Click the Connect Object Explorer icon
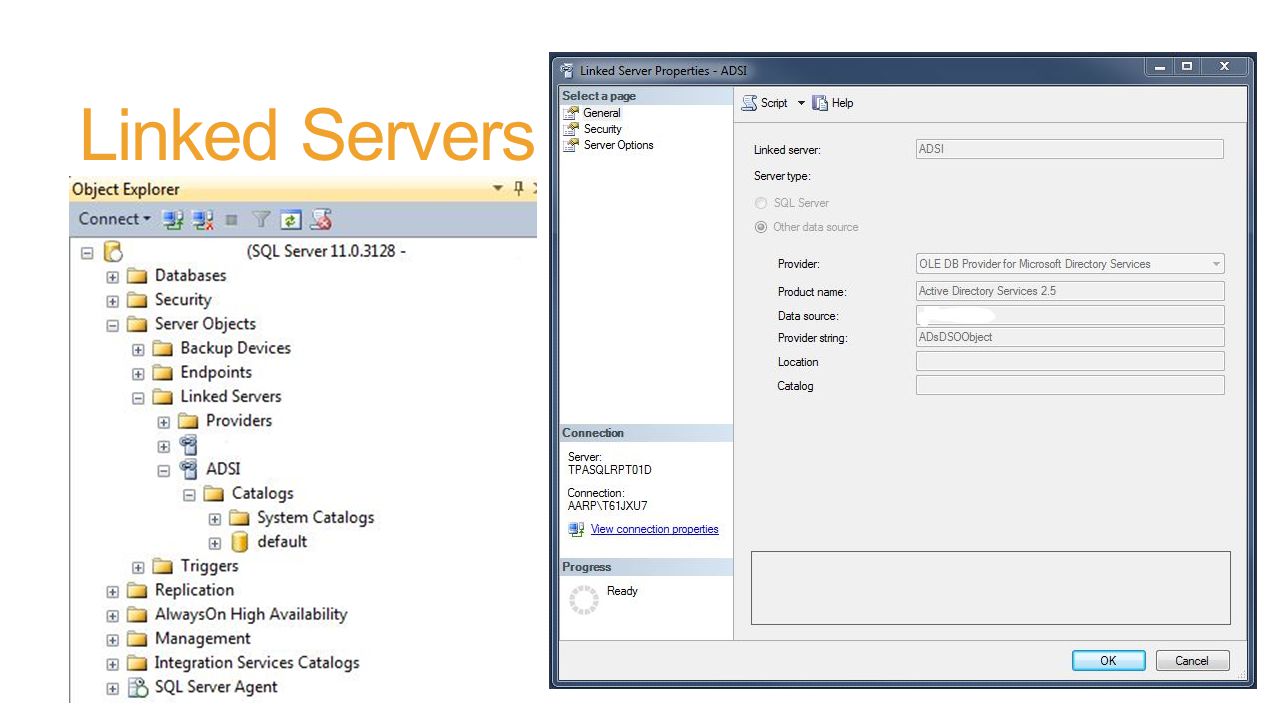 (173, 219)
